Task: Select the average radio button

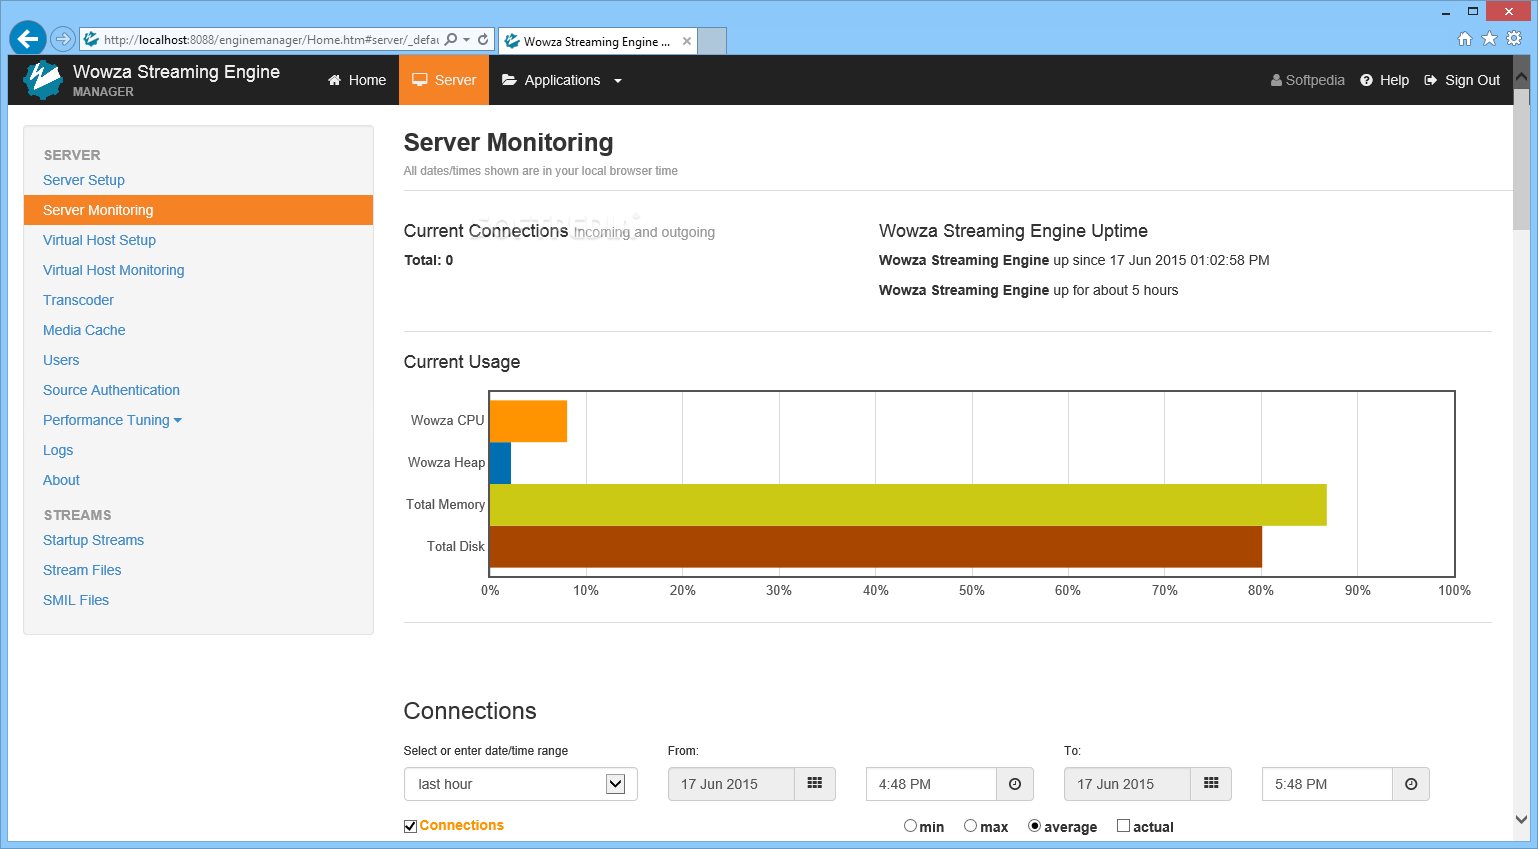Action: [1035, 826]
